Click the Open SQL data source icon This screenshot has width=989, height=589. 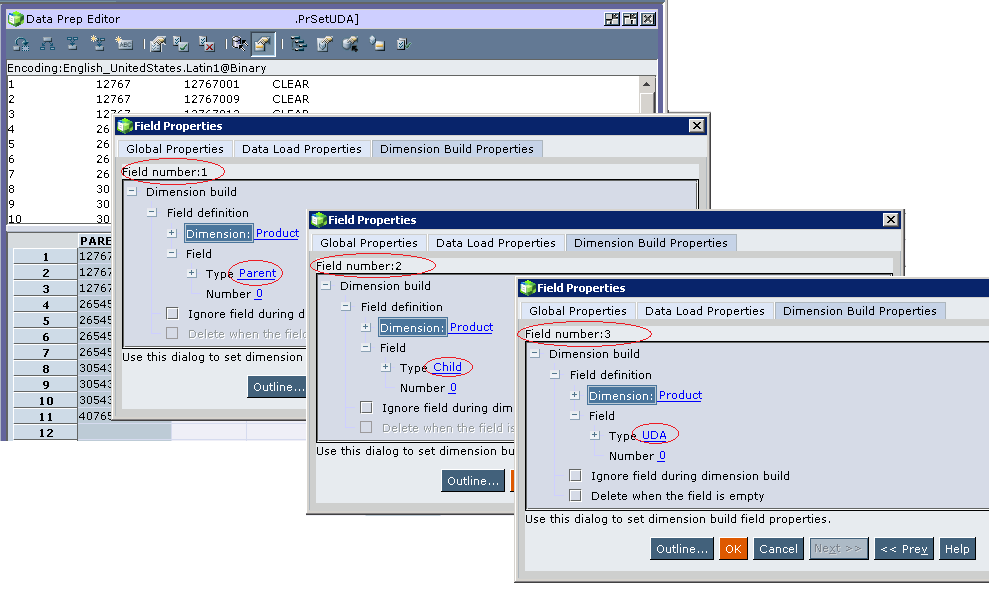(x=351, y=44)
